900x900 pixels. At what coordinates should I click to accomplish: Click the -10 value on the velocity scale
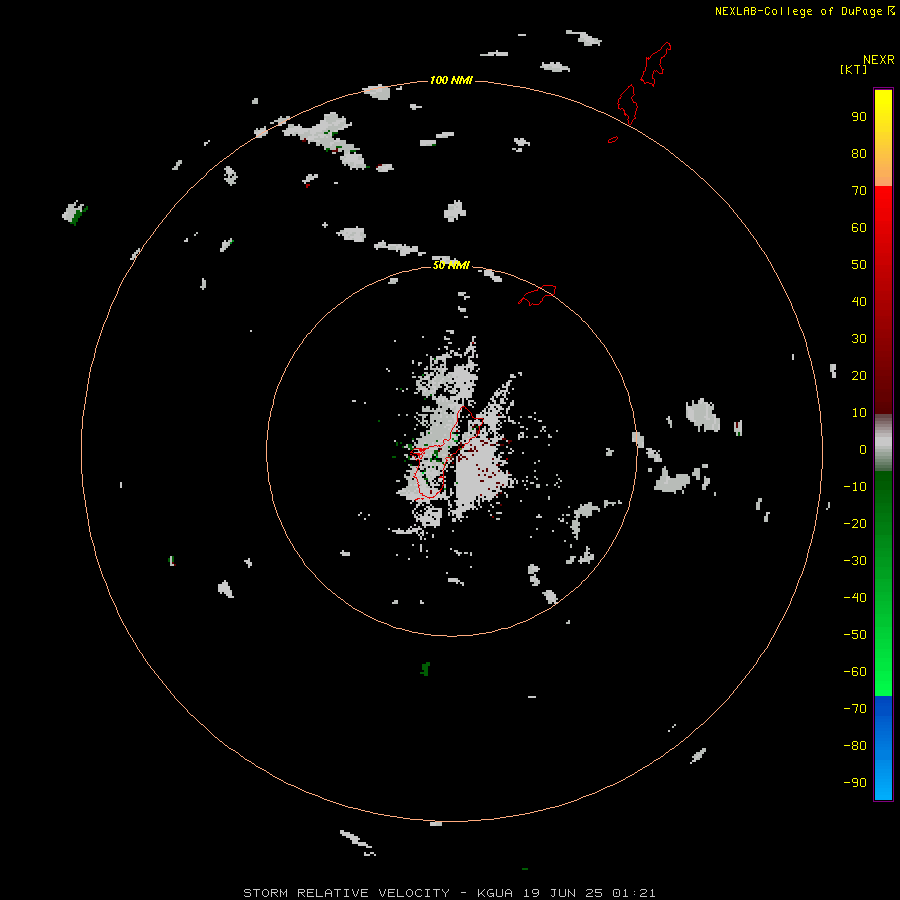coord(855,487)
